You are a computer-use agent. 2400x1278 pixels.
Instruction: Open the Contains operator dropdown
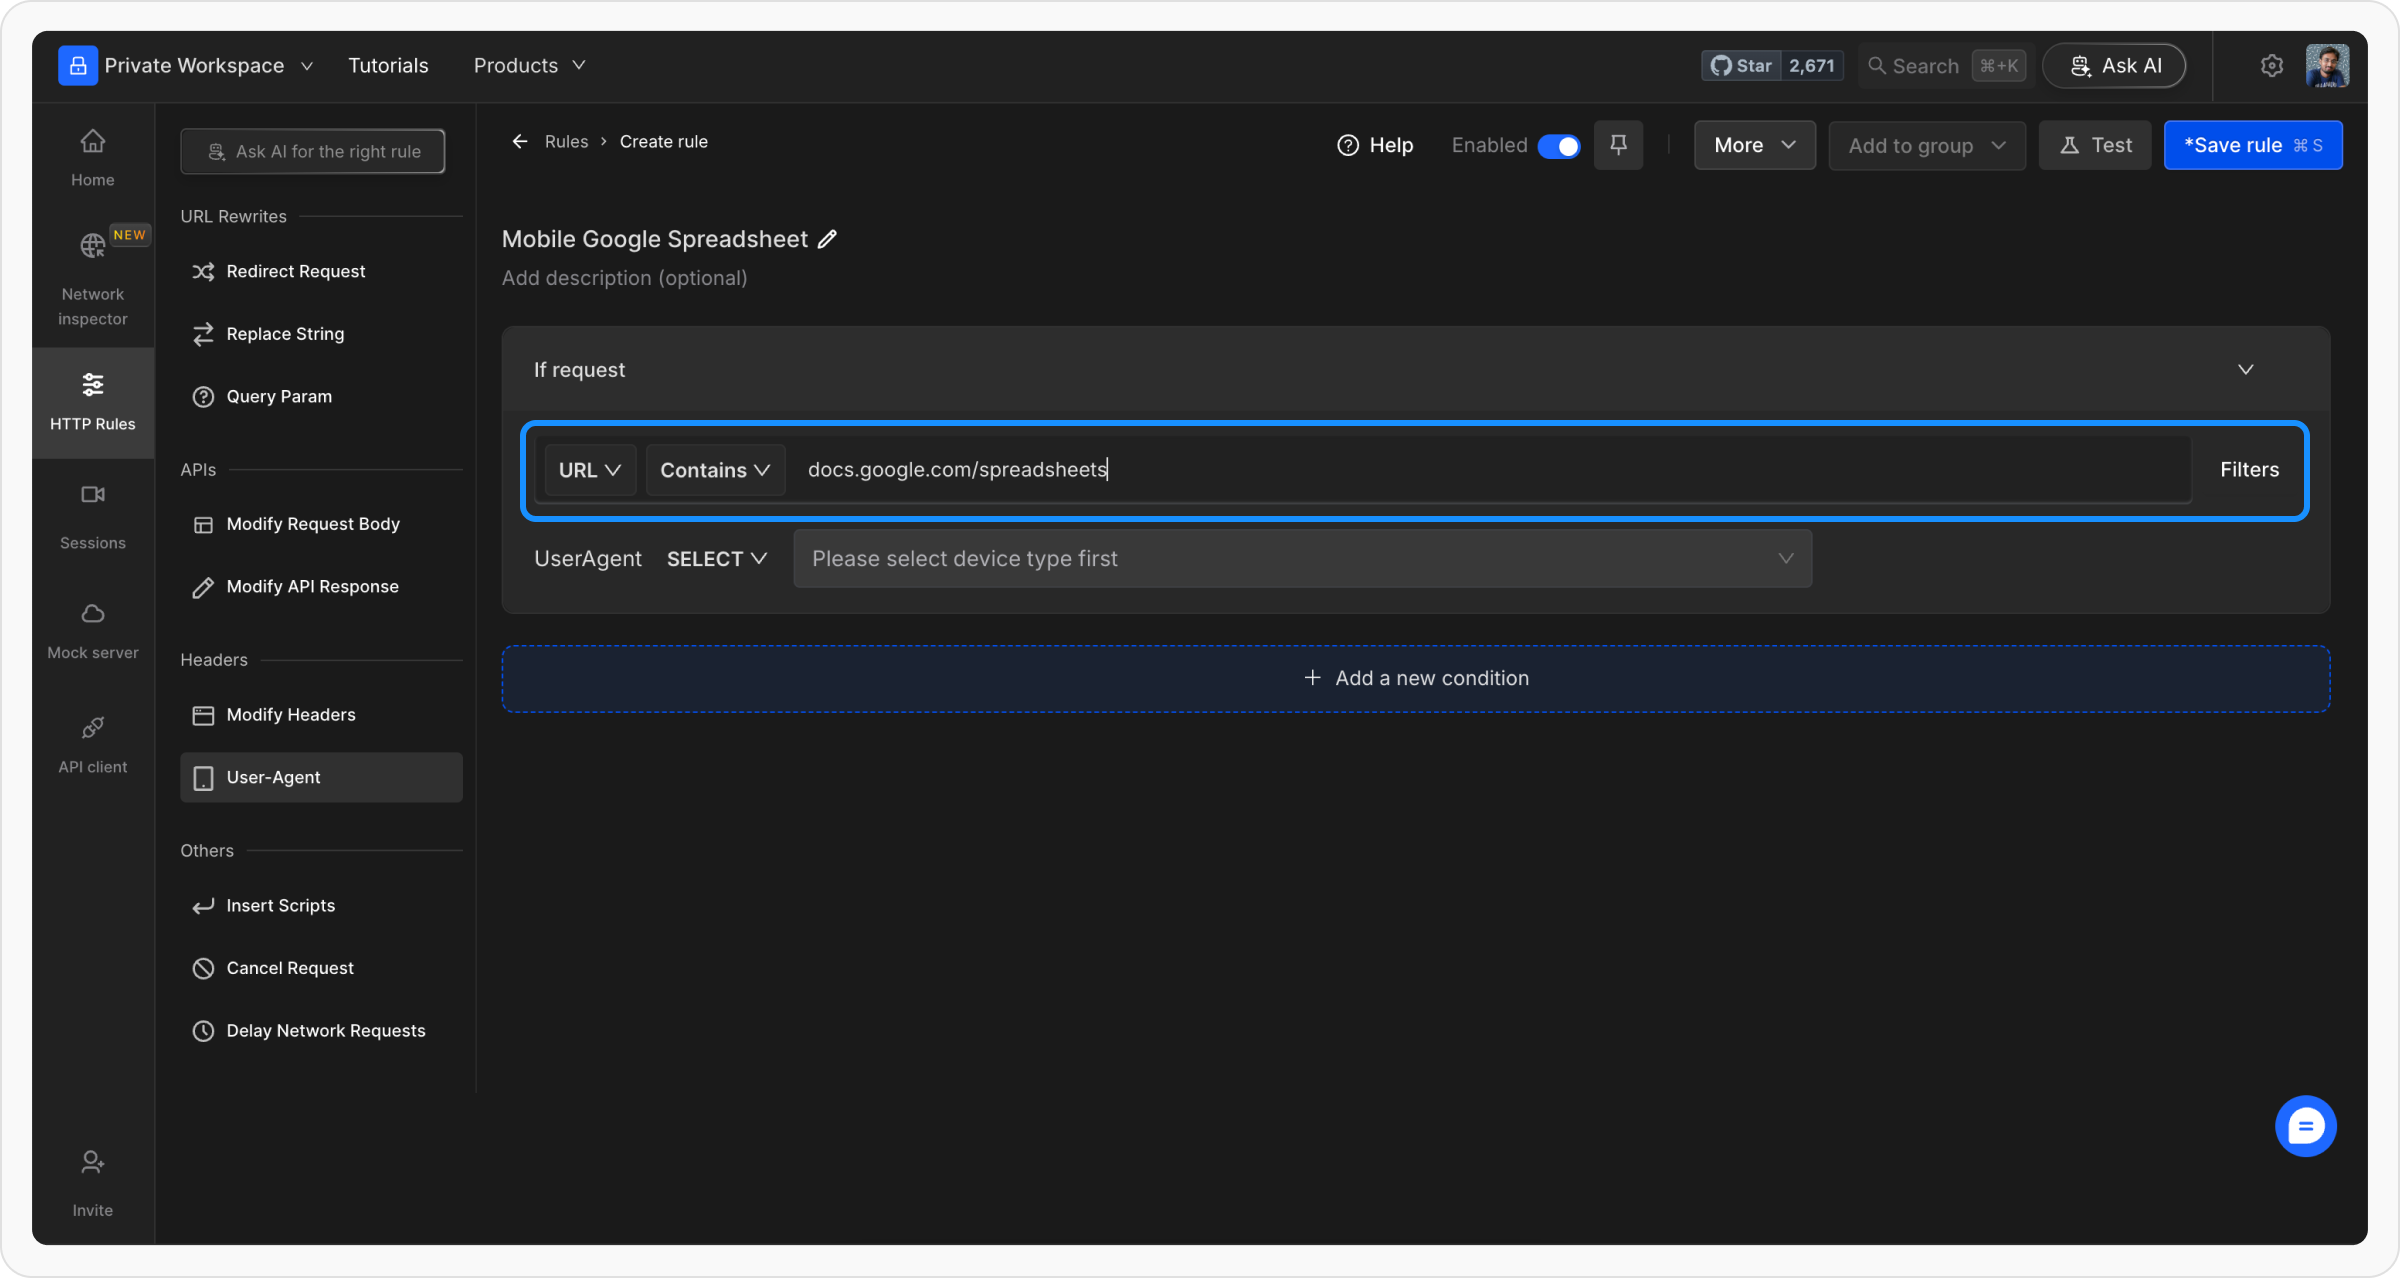(x=715, y=470)
